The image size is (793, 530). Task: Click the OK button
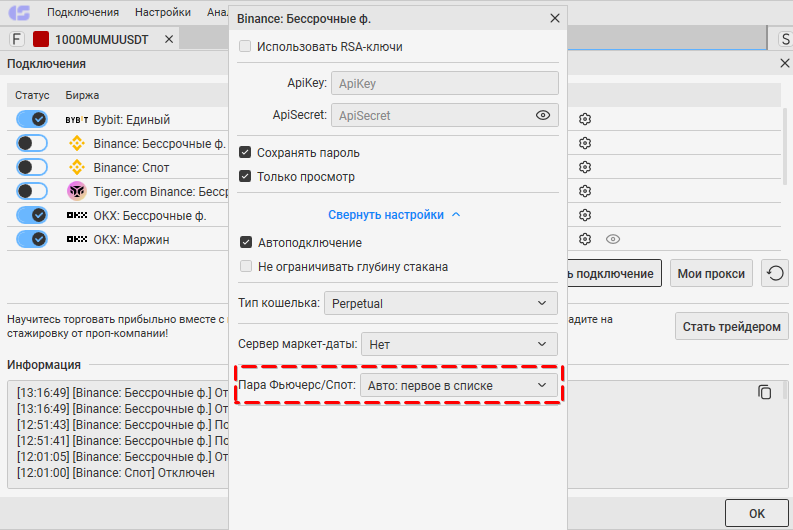(757, 513)
